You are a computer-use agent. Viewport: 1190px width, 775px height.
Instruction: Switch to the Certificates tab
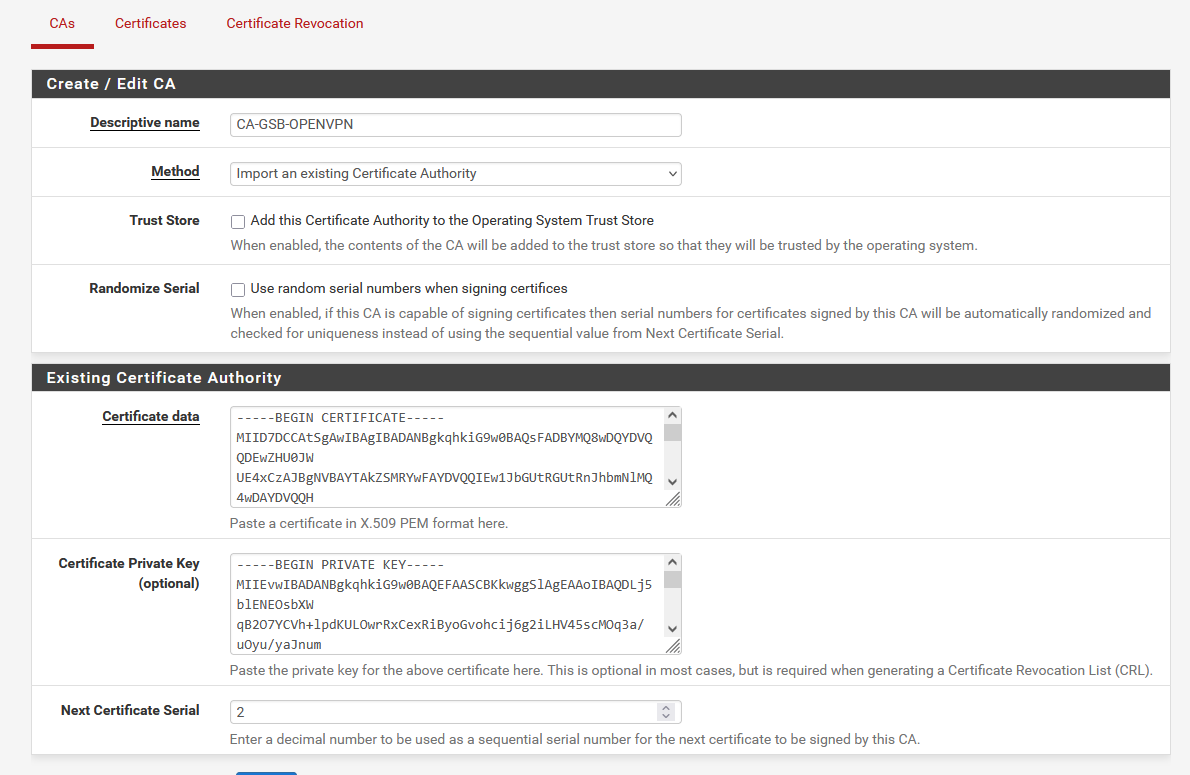[150, 22]
